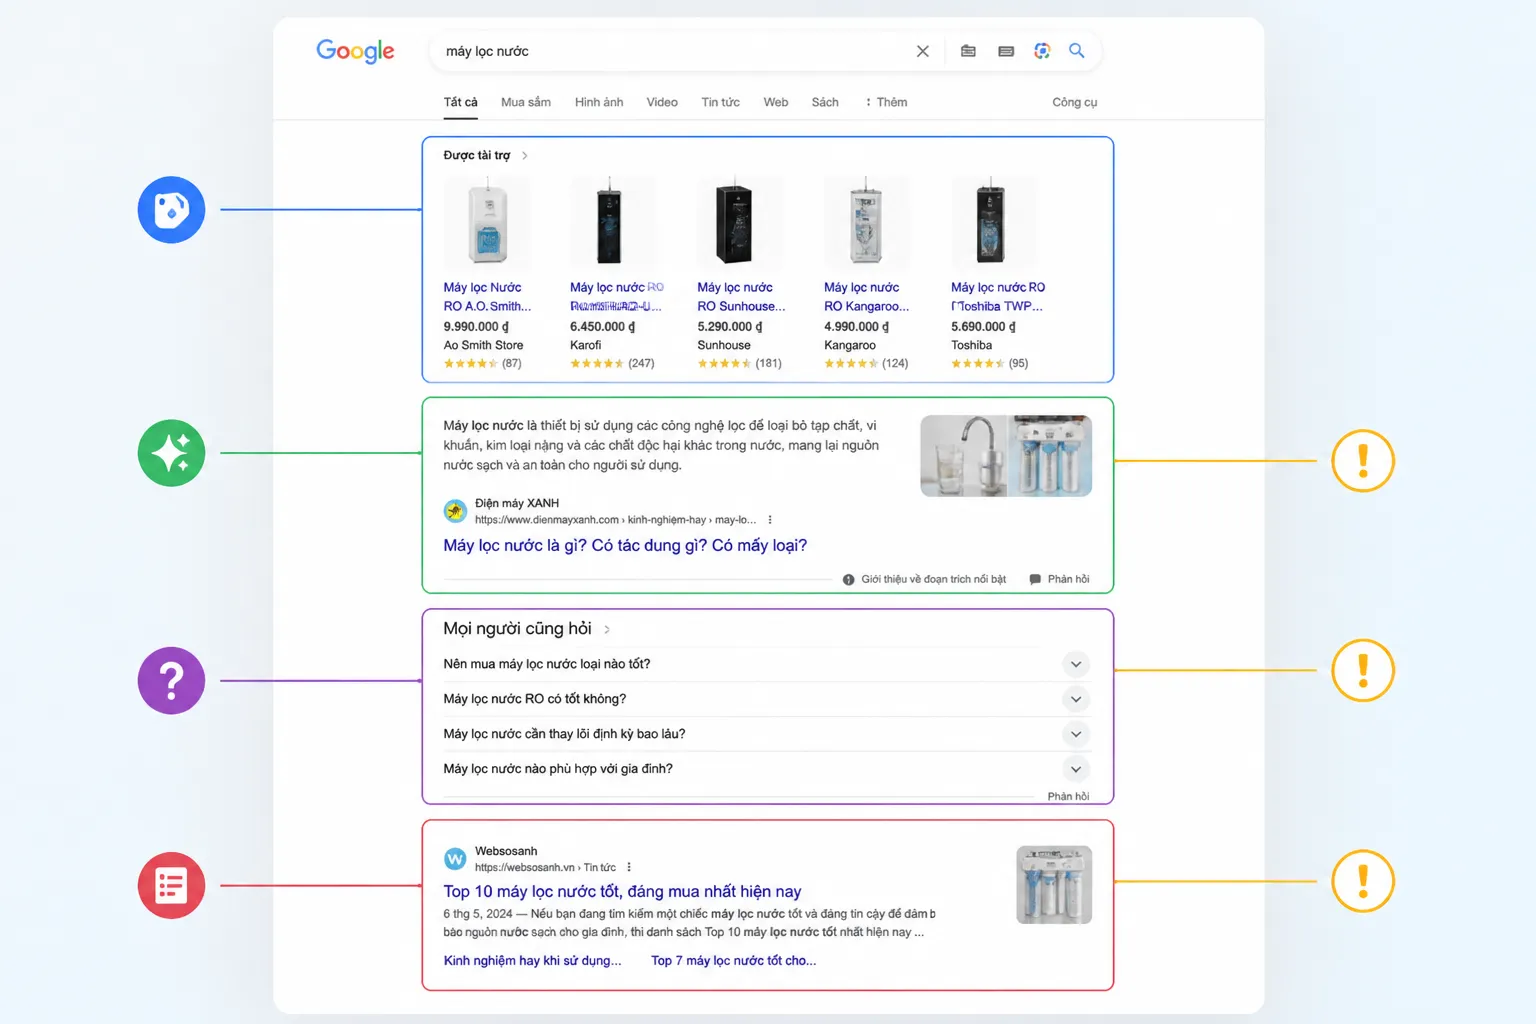1536x1024 pixels.
Task: Click the Websosanh result thumbnail image
Action: (1054, 885)
